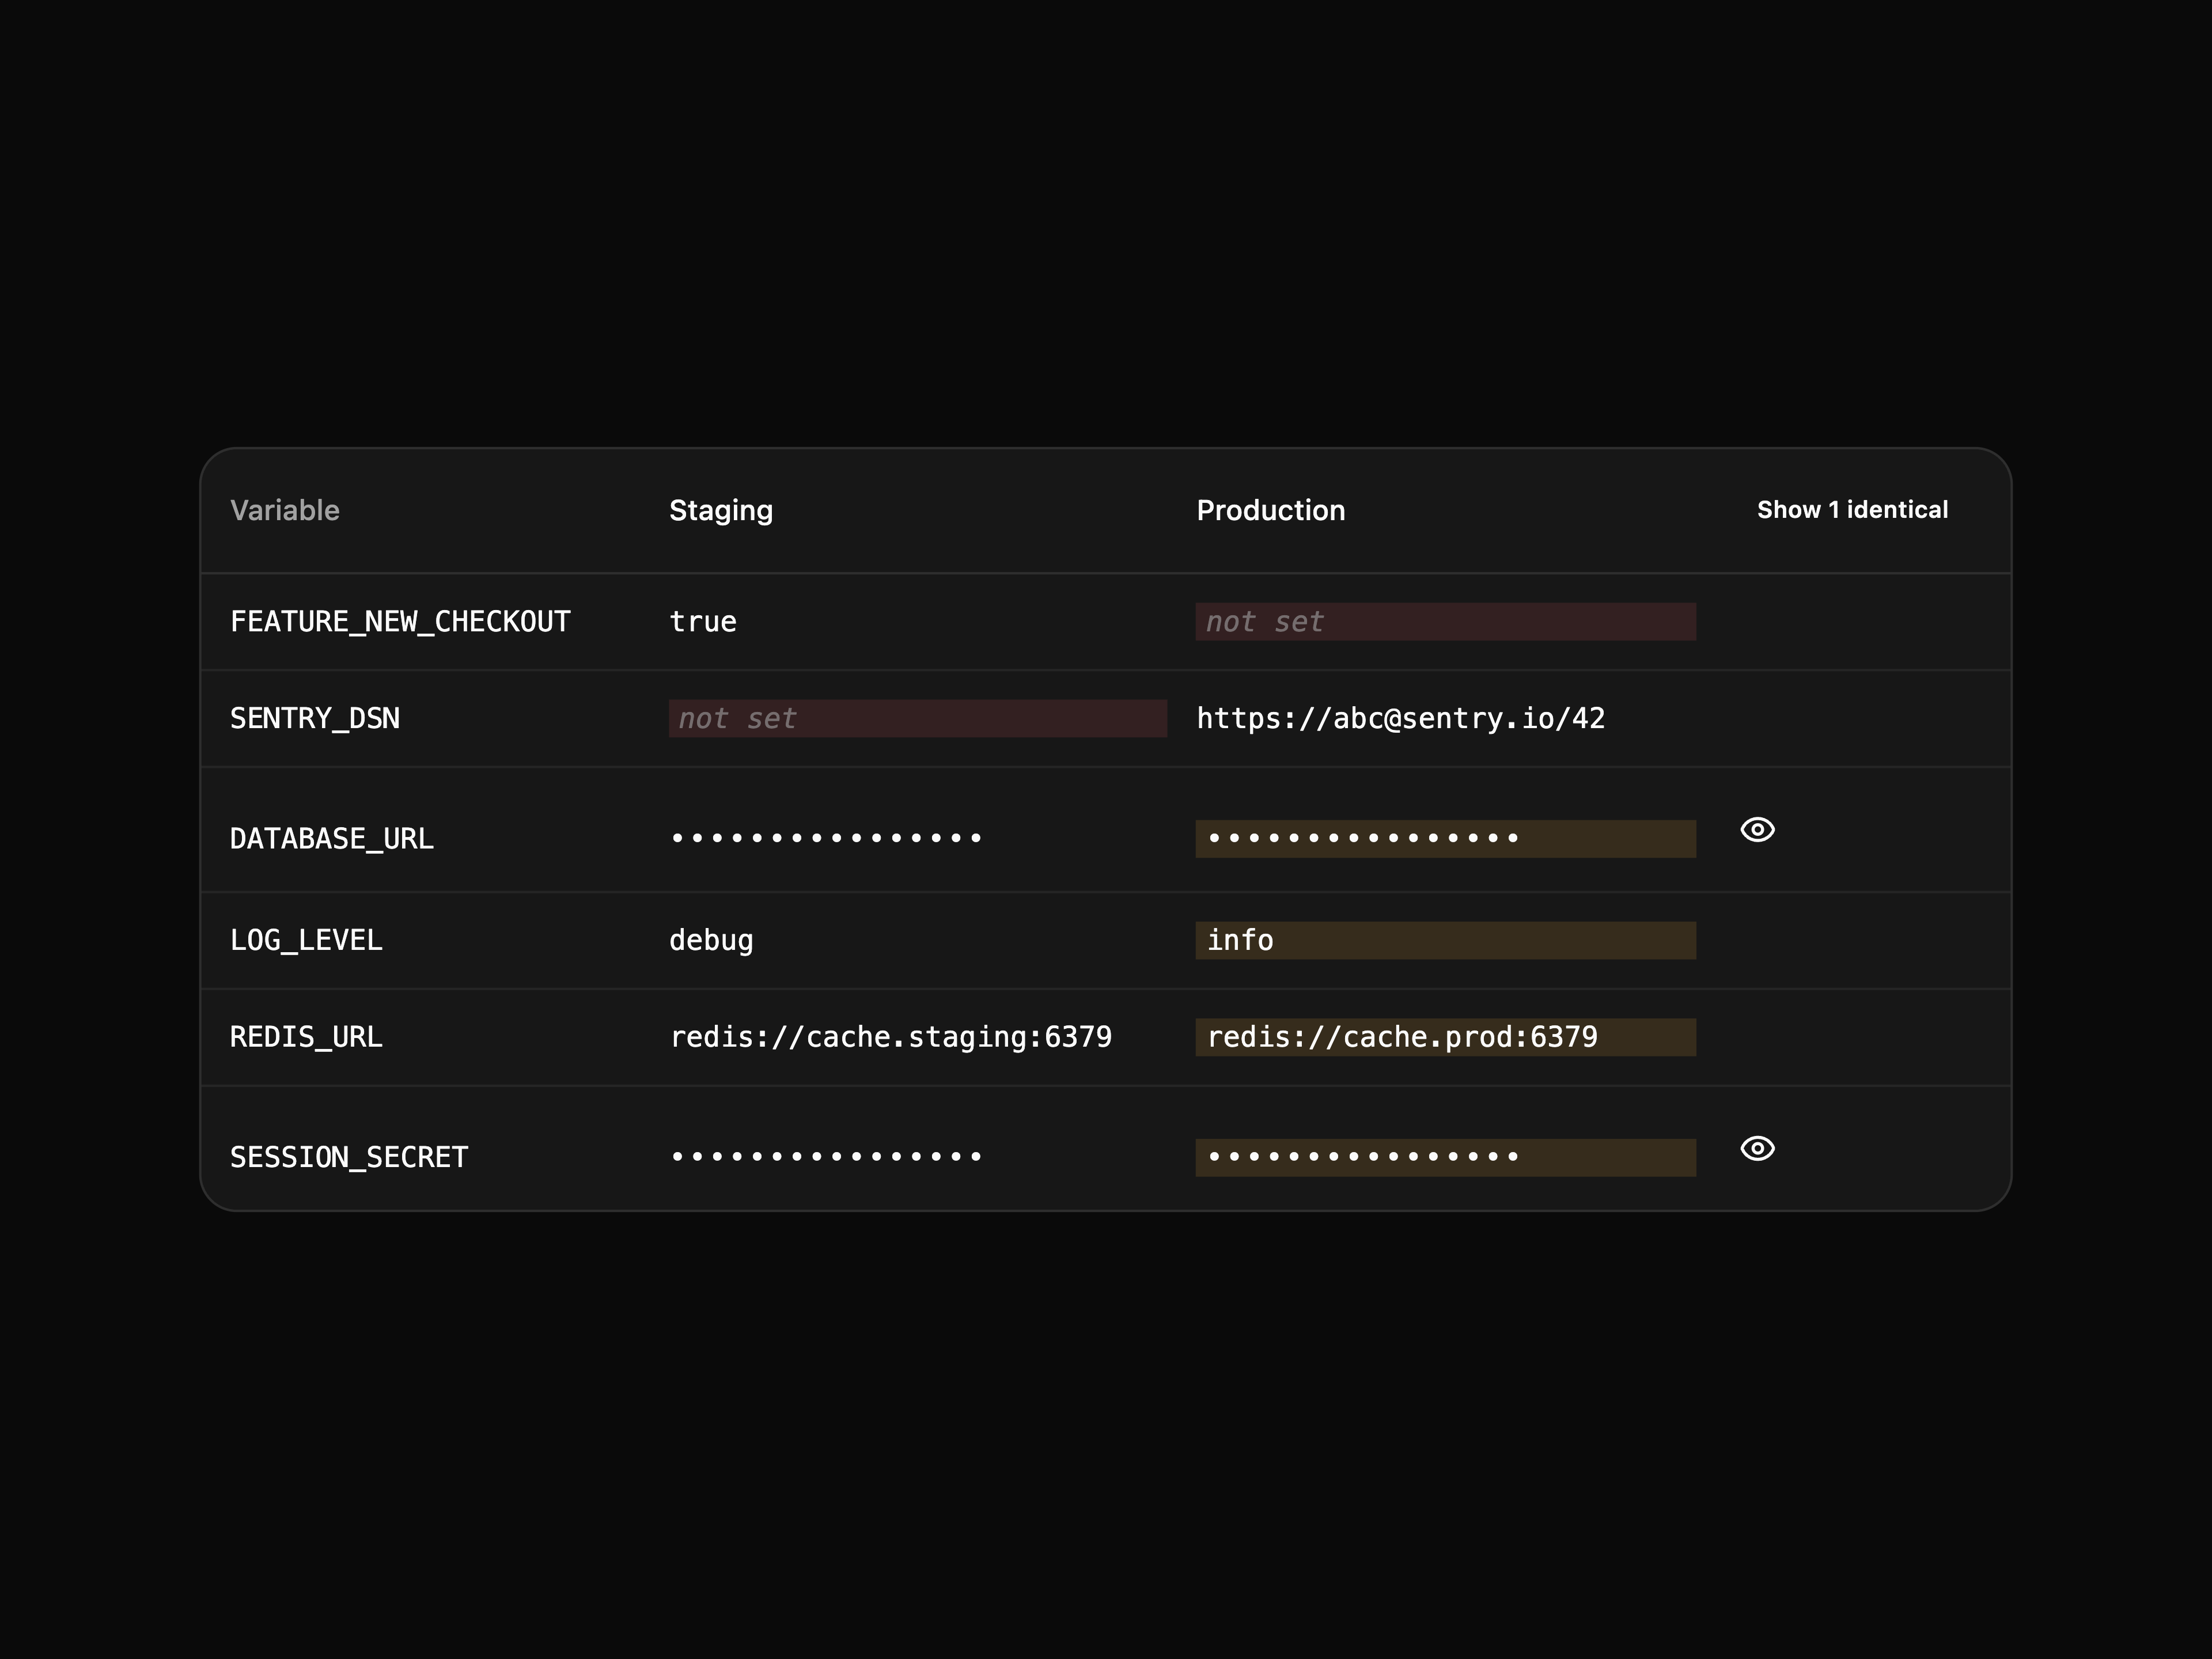This screenshot has width=2212, height=1659.
Task: Select the Staging column header
Action: (x=721, y=510)
